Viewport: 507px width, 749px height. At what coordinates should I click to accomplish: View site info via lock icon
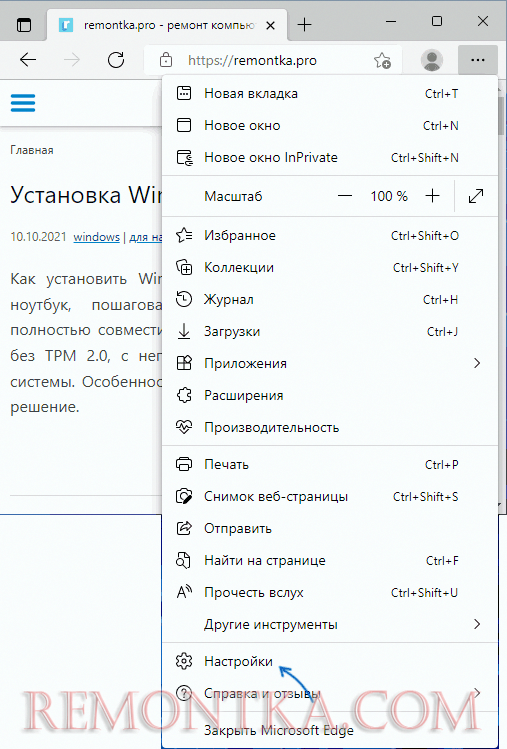(x=166, y=60)
